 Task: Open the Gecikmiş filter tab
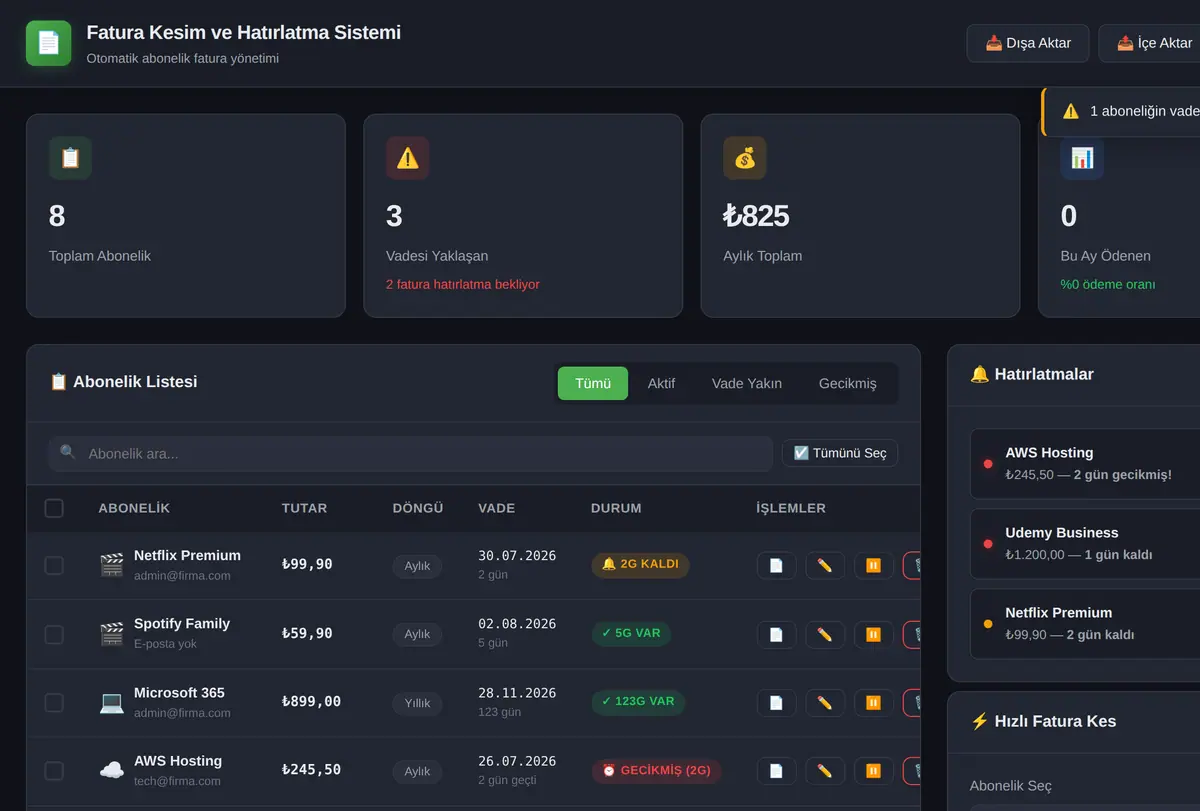847,383
